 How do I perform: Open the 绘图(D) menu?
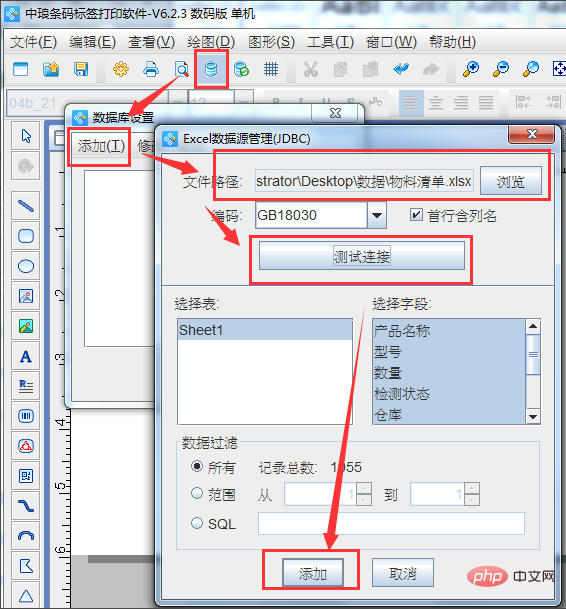(x=211, y=42)
